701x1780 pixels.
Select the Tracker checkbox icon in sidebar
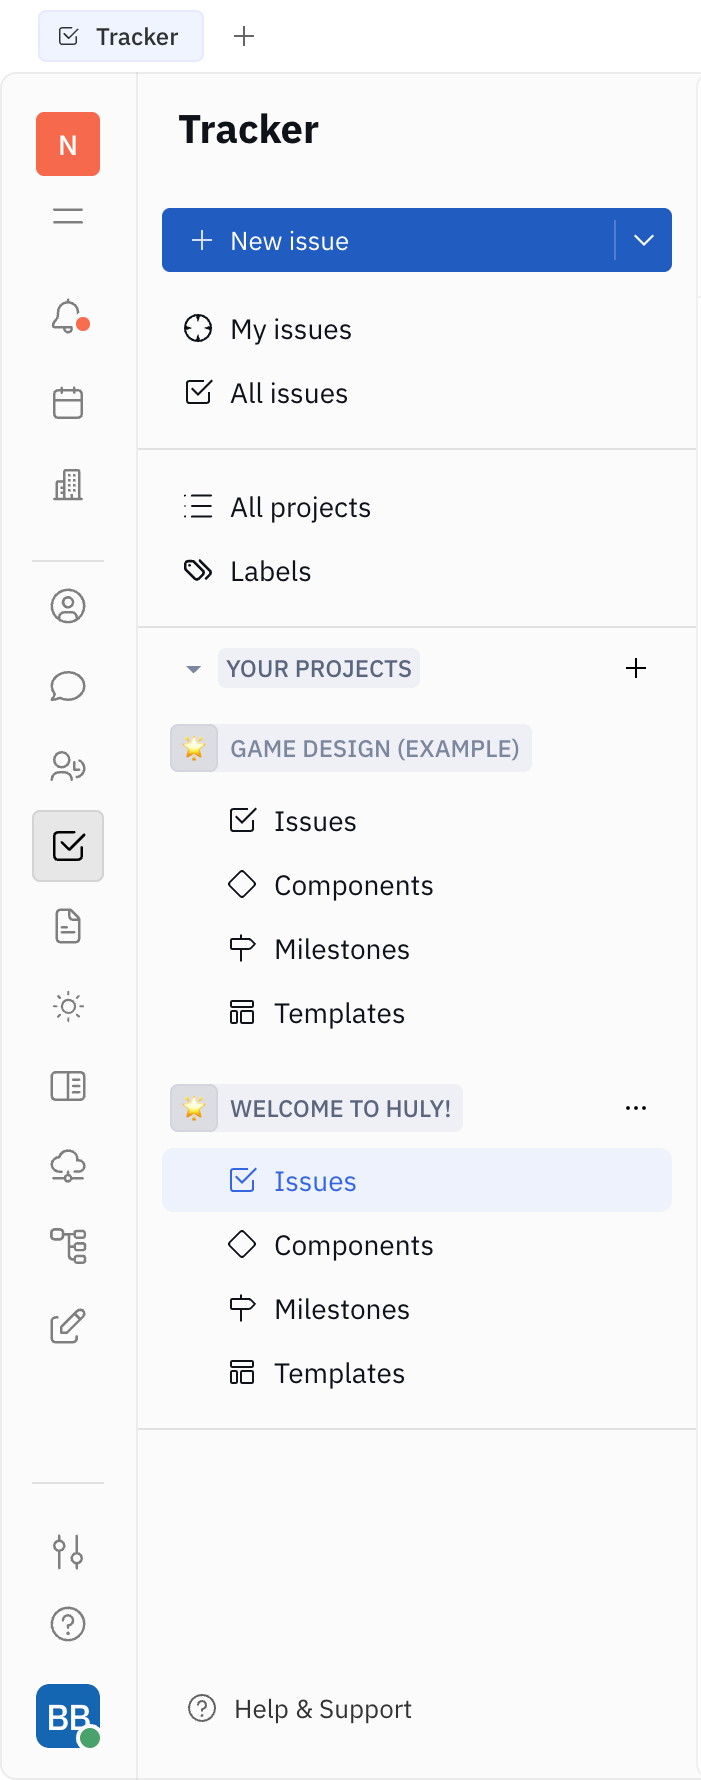(67, 845)
